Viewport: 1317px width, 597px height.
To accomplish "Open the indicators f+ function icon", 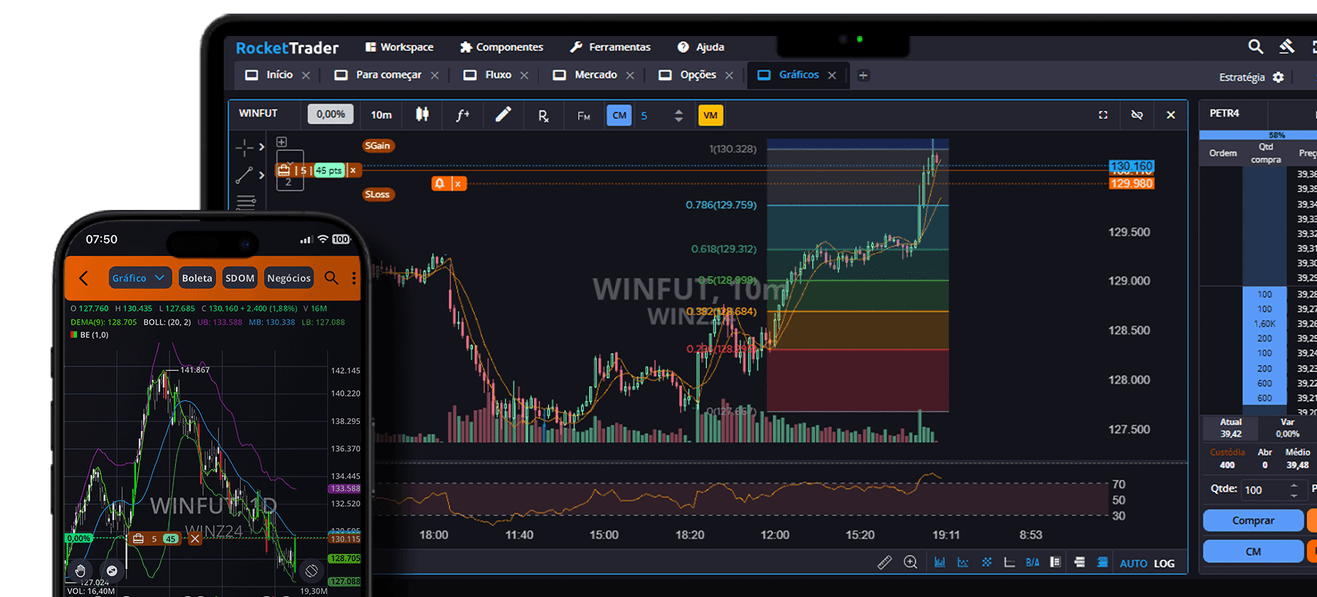I will pyautogui.click(x=462, y=115).
